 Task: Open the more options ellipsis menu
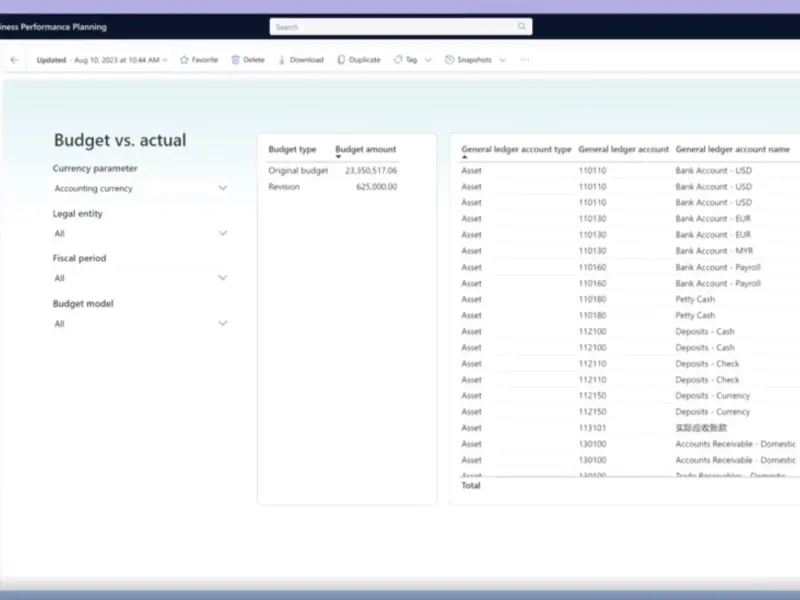[525, 60]
